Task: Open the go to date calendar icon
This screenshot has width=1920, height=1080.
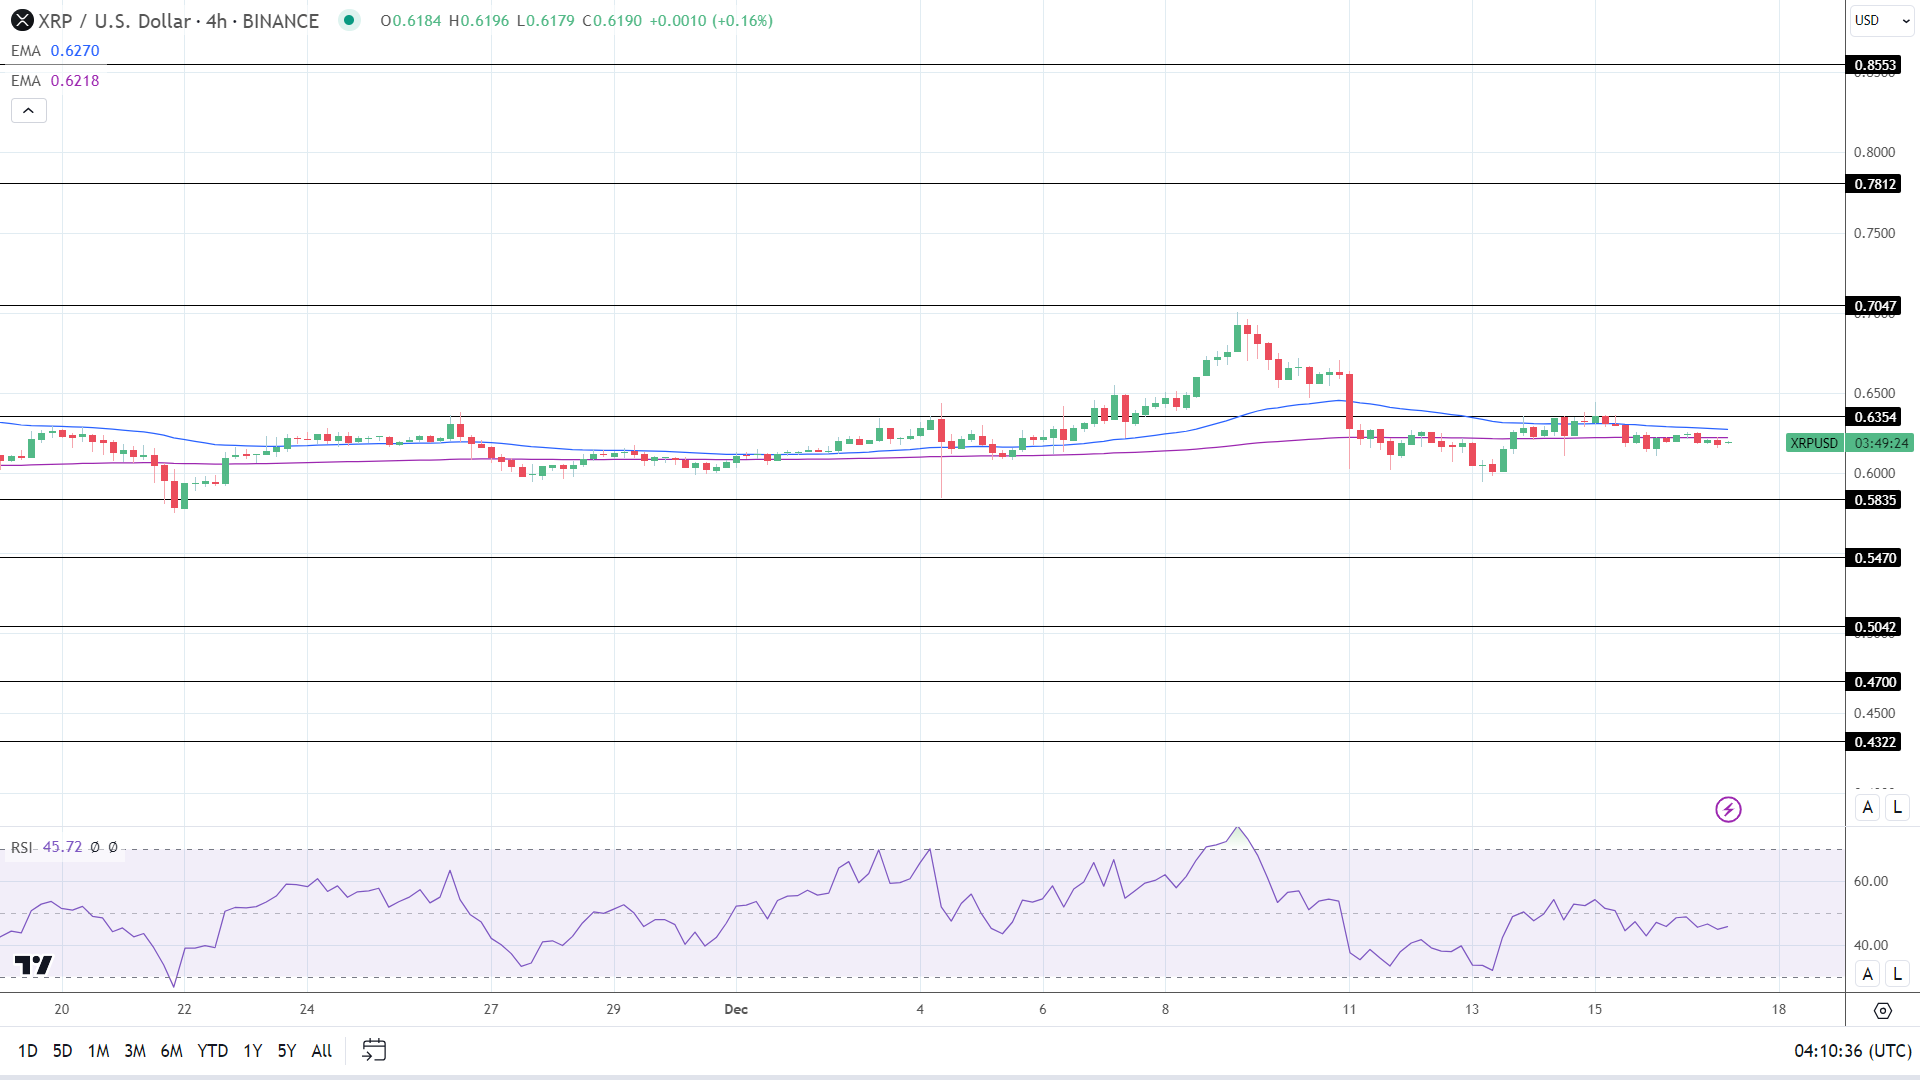Action: point(374,1050)
